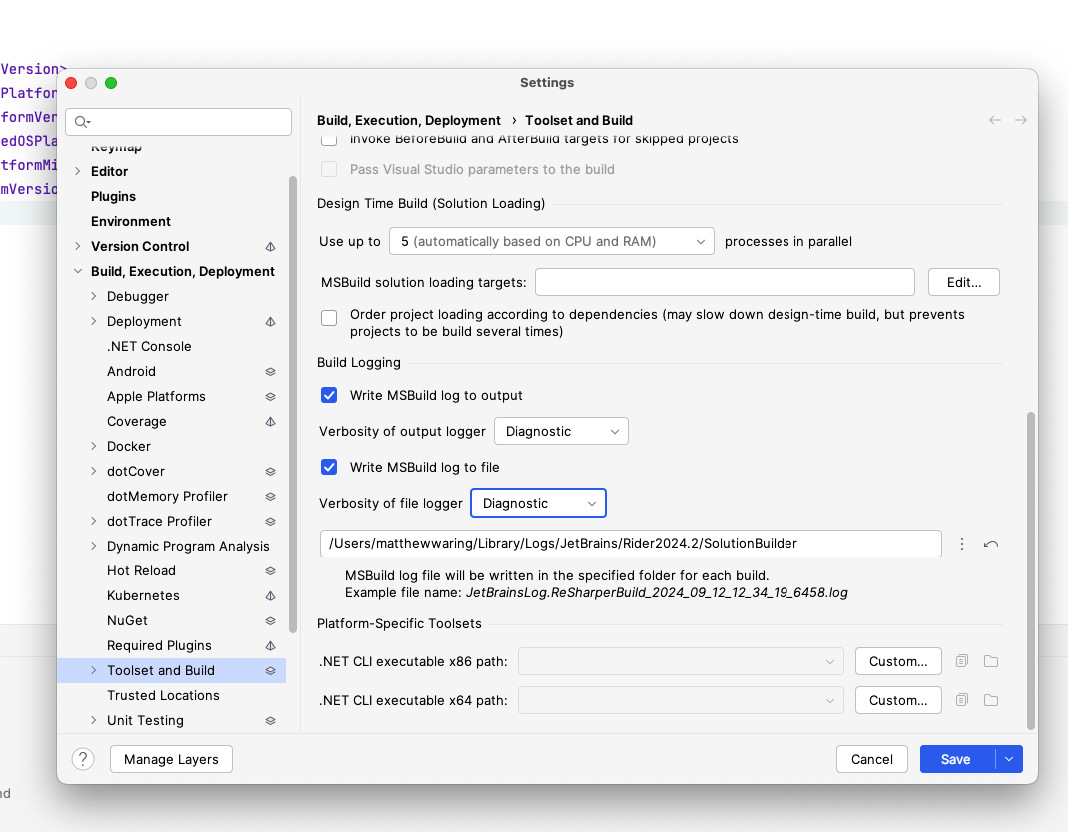The image size is (1068, 832).
Task: Expand the Editor tree node
Action: pyautogui.click(x=78, y=171)
